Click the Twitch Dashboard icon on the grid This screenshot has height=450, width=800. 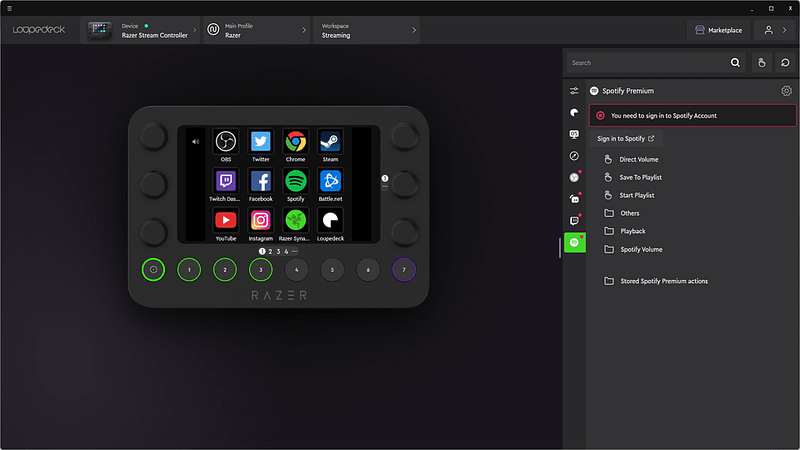226,181
